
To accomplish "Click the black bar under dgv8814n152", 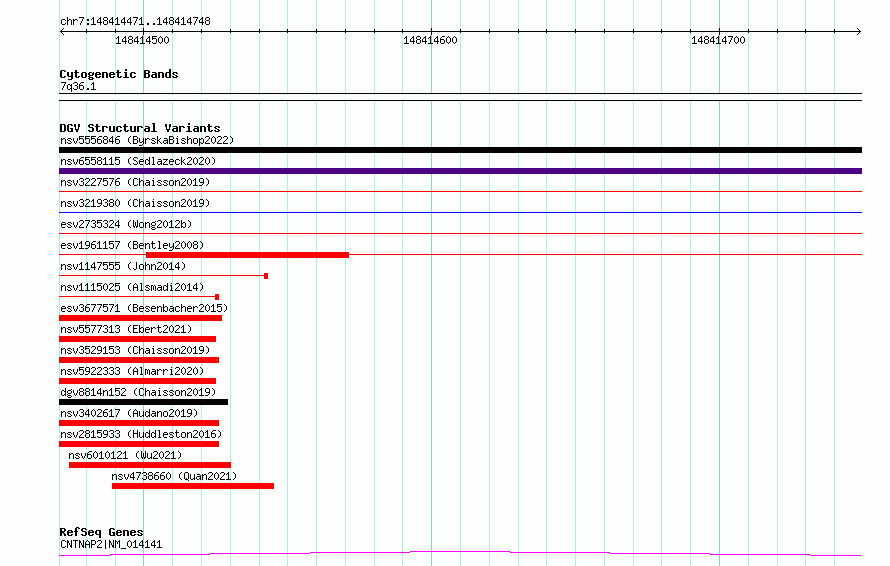I will click(144, 402).
